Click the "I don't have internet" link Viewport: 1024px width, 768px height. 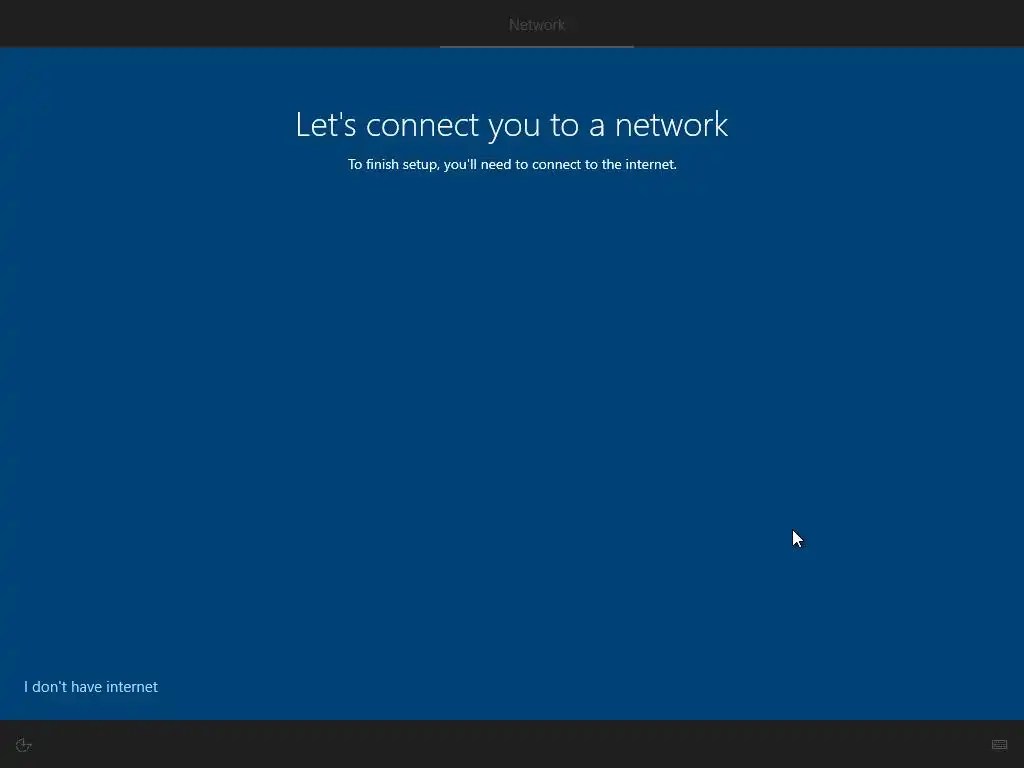[91, 687]
